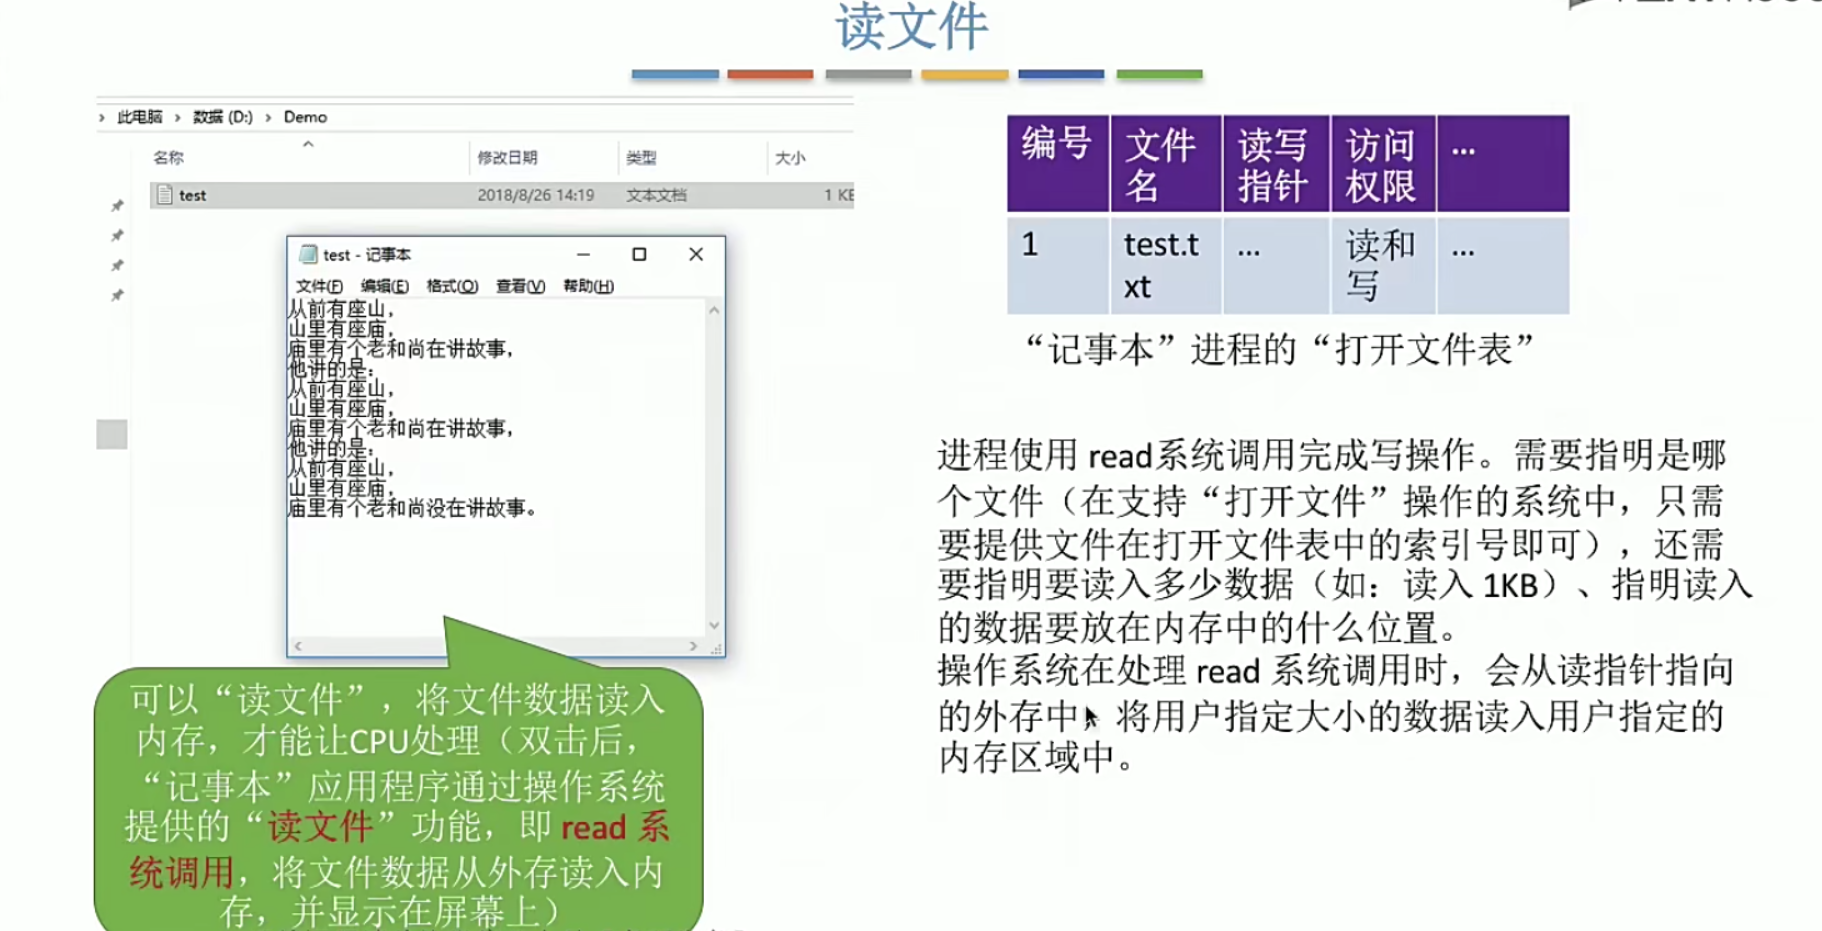Click the 2018/8/26 14:19 date of test
The image size is (1822, 931).
(535, 195)
